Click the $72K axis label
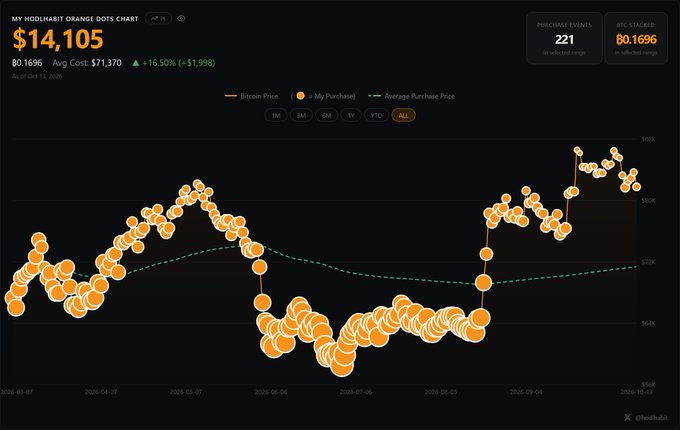 (648, 262)
